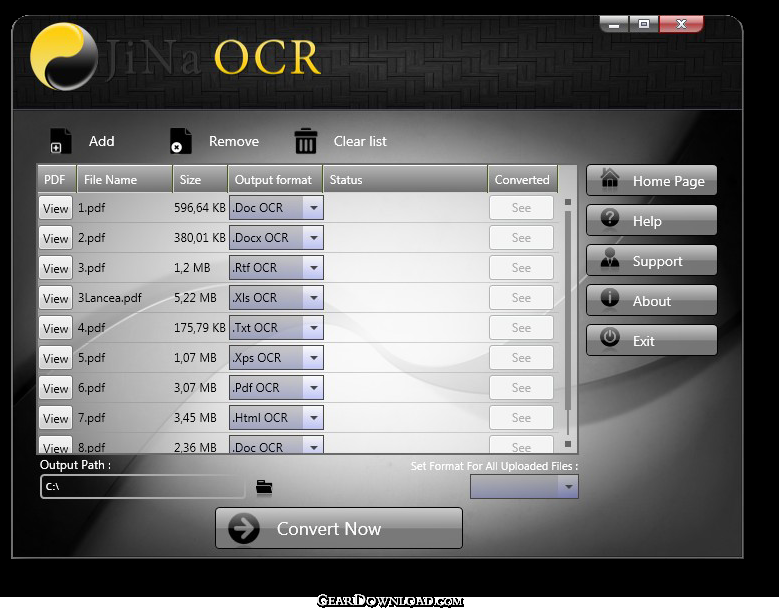Expand output format dropdown for 4.pdf
Image resolution: width=780 pixels, height=609 pixels.
[x=314, y=328]
